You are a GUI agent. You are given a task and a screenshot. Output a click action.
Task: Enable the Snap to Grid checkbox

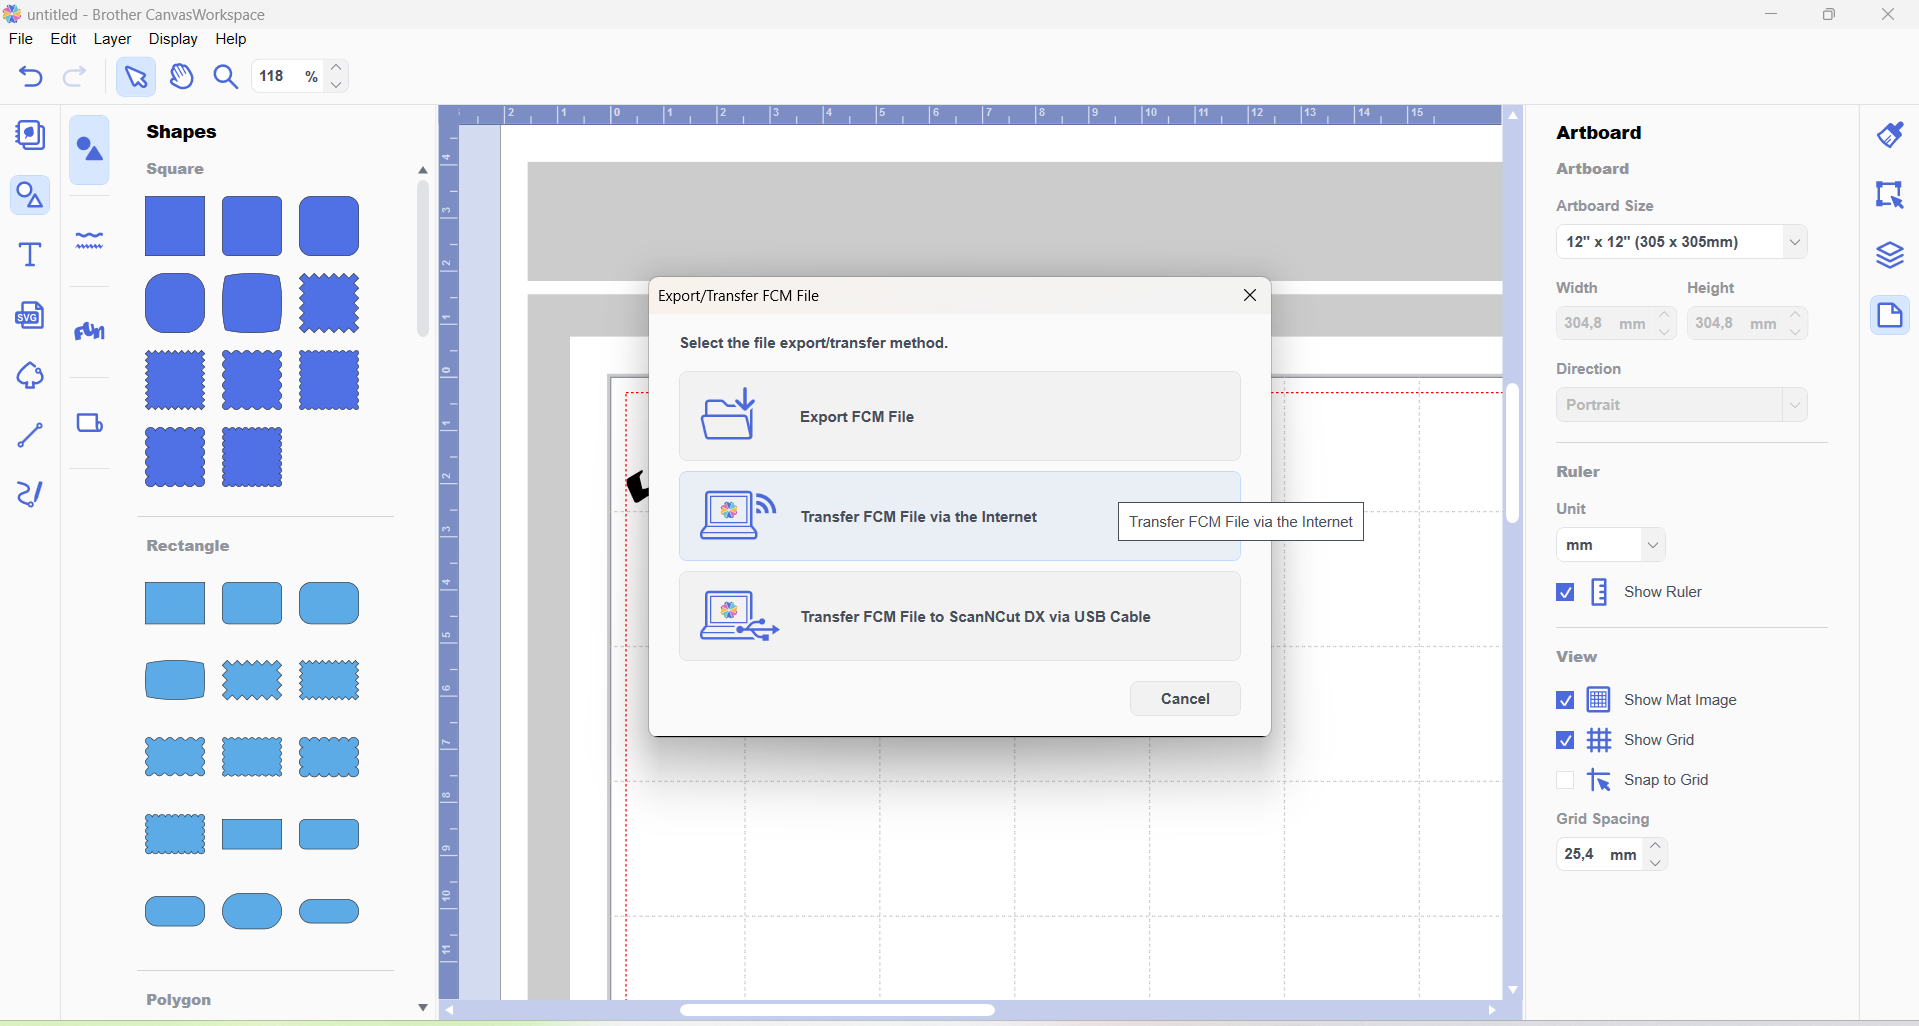1566,780
